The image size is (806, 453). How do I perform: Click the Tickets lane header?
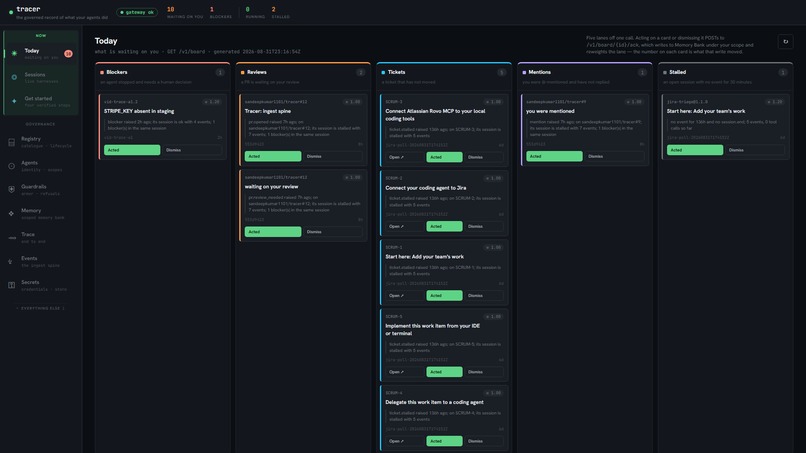click(x=444, y=76)
